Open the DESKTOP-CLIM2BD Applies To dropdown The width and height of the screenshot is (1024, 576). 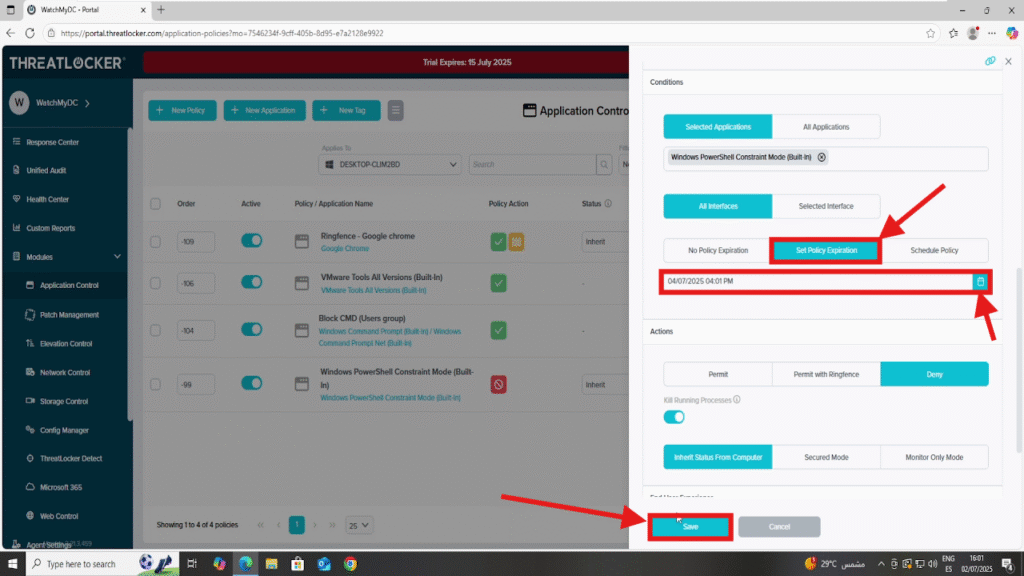tap(390, 165)
